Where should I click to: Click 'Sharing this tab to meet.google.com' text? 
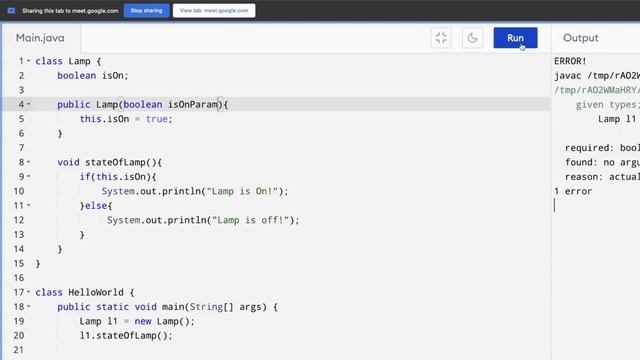click(70, 11)
